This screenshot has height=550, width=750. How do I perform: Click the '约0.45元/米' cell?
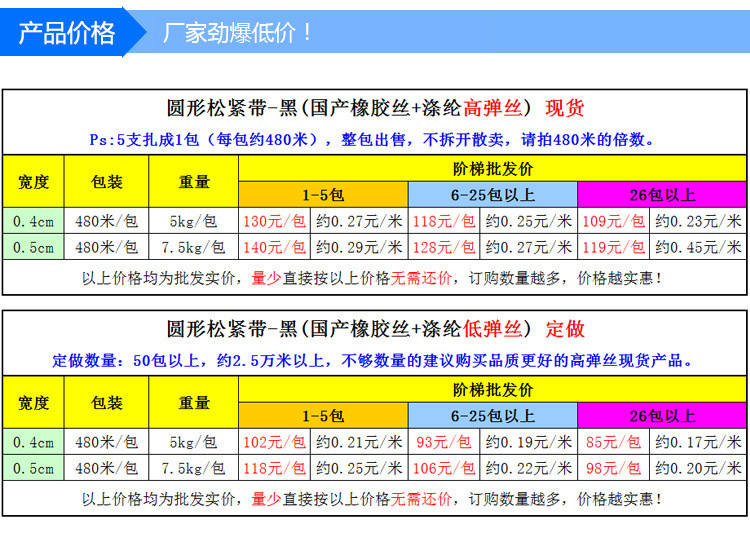click(698, 247)
